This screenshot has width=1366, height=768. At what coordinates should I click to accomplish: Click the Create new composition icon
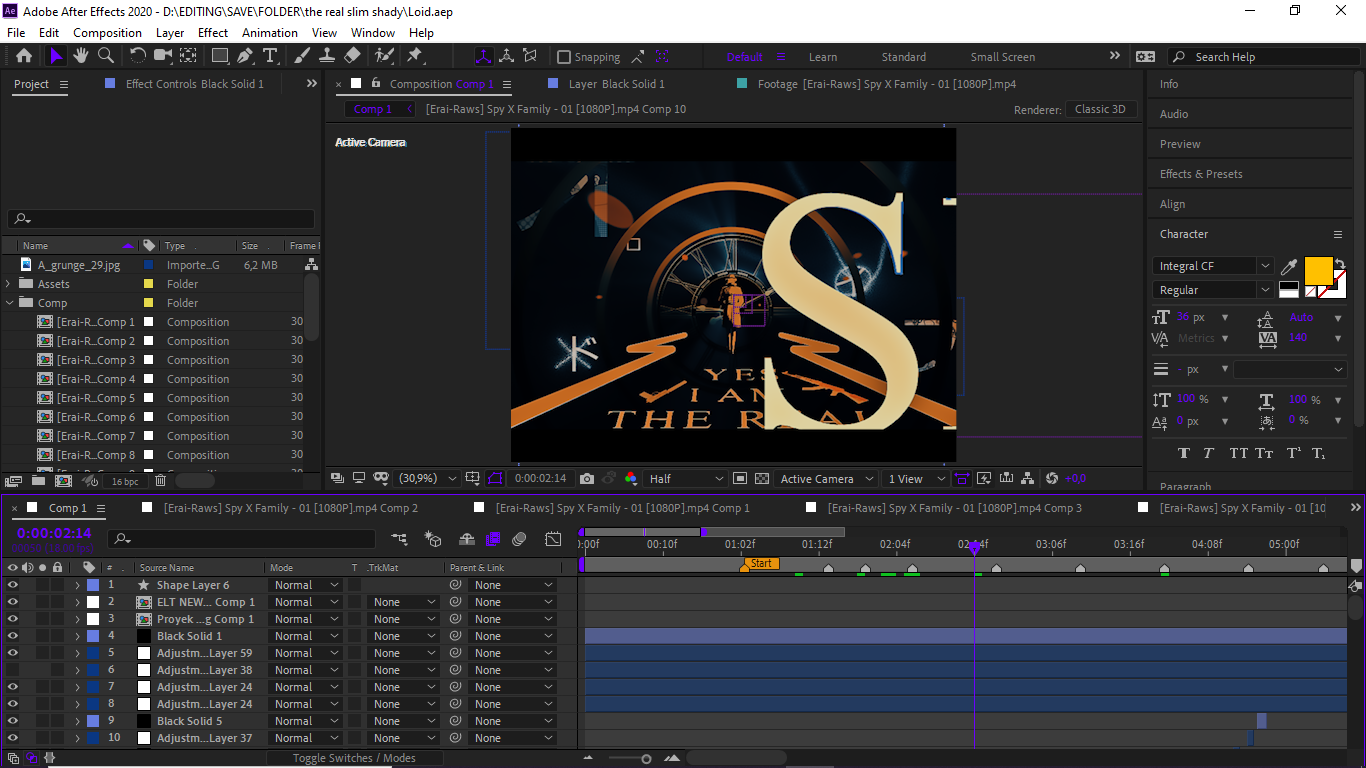tap(64, 481)
